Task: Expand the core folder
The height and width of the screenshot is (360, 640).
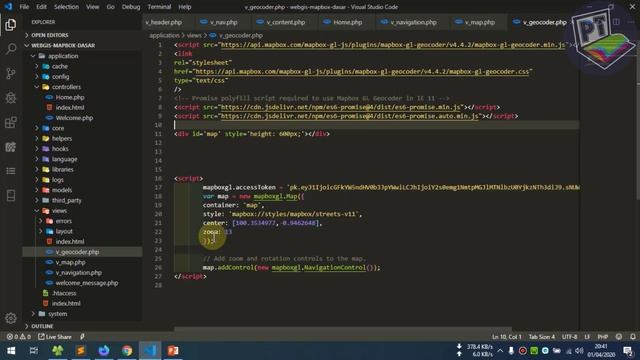Action: [x=58, y=128]
